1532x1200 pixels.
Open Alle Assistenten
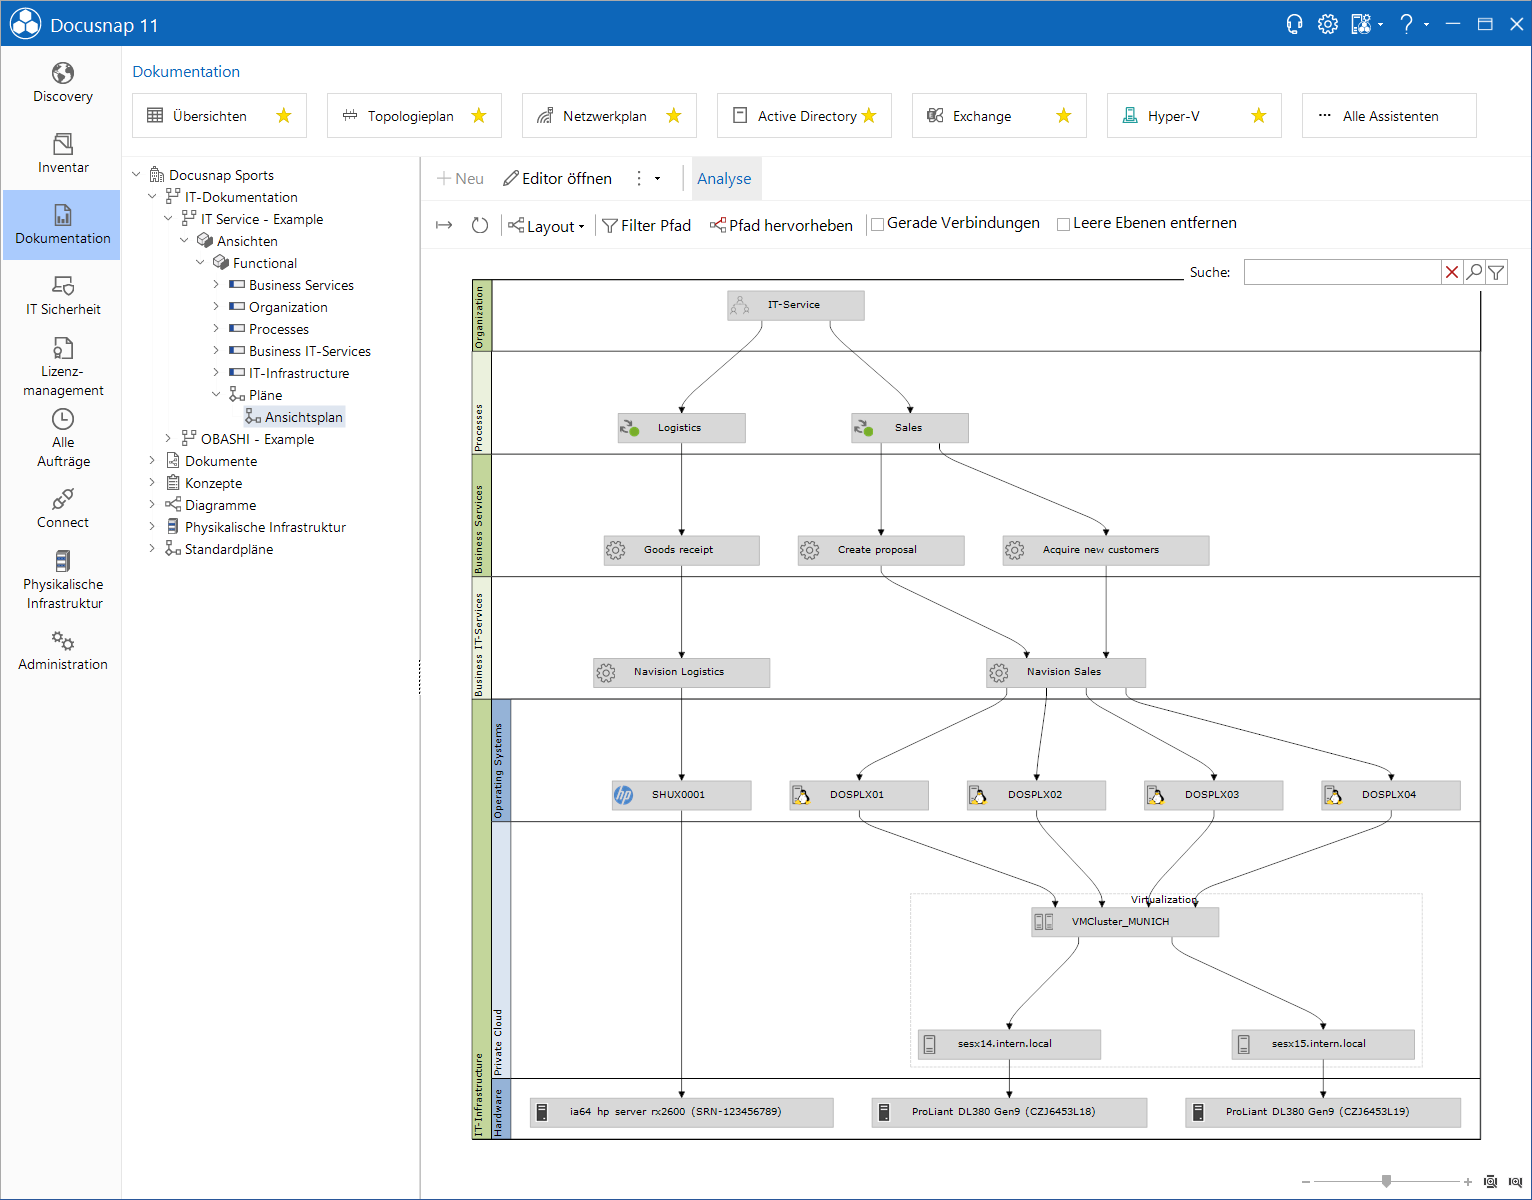(1389, 115)
